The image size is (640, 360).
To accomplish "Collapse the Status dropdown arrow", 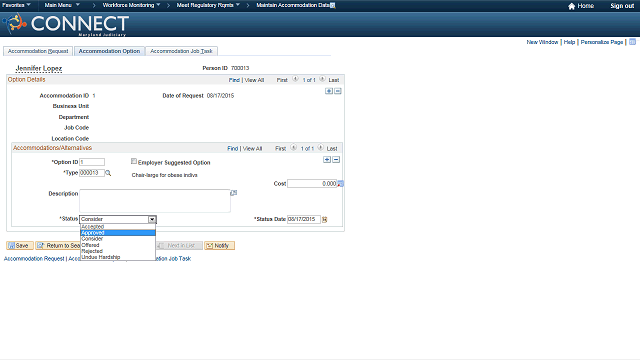I will pyautogui.click(x=152, y=219).
